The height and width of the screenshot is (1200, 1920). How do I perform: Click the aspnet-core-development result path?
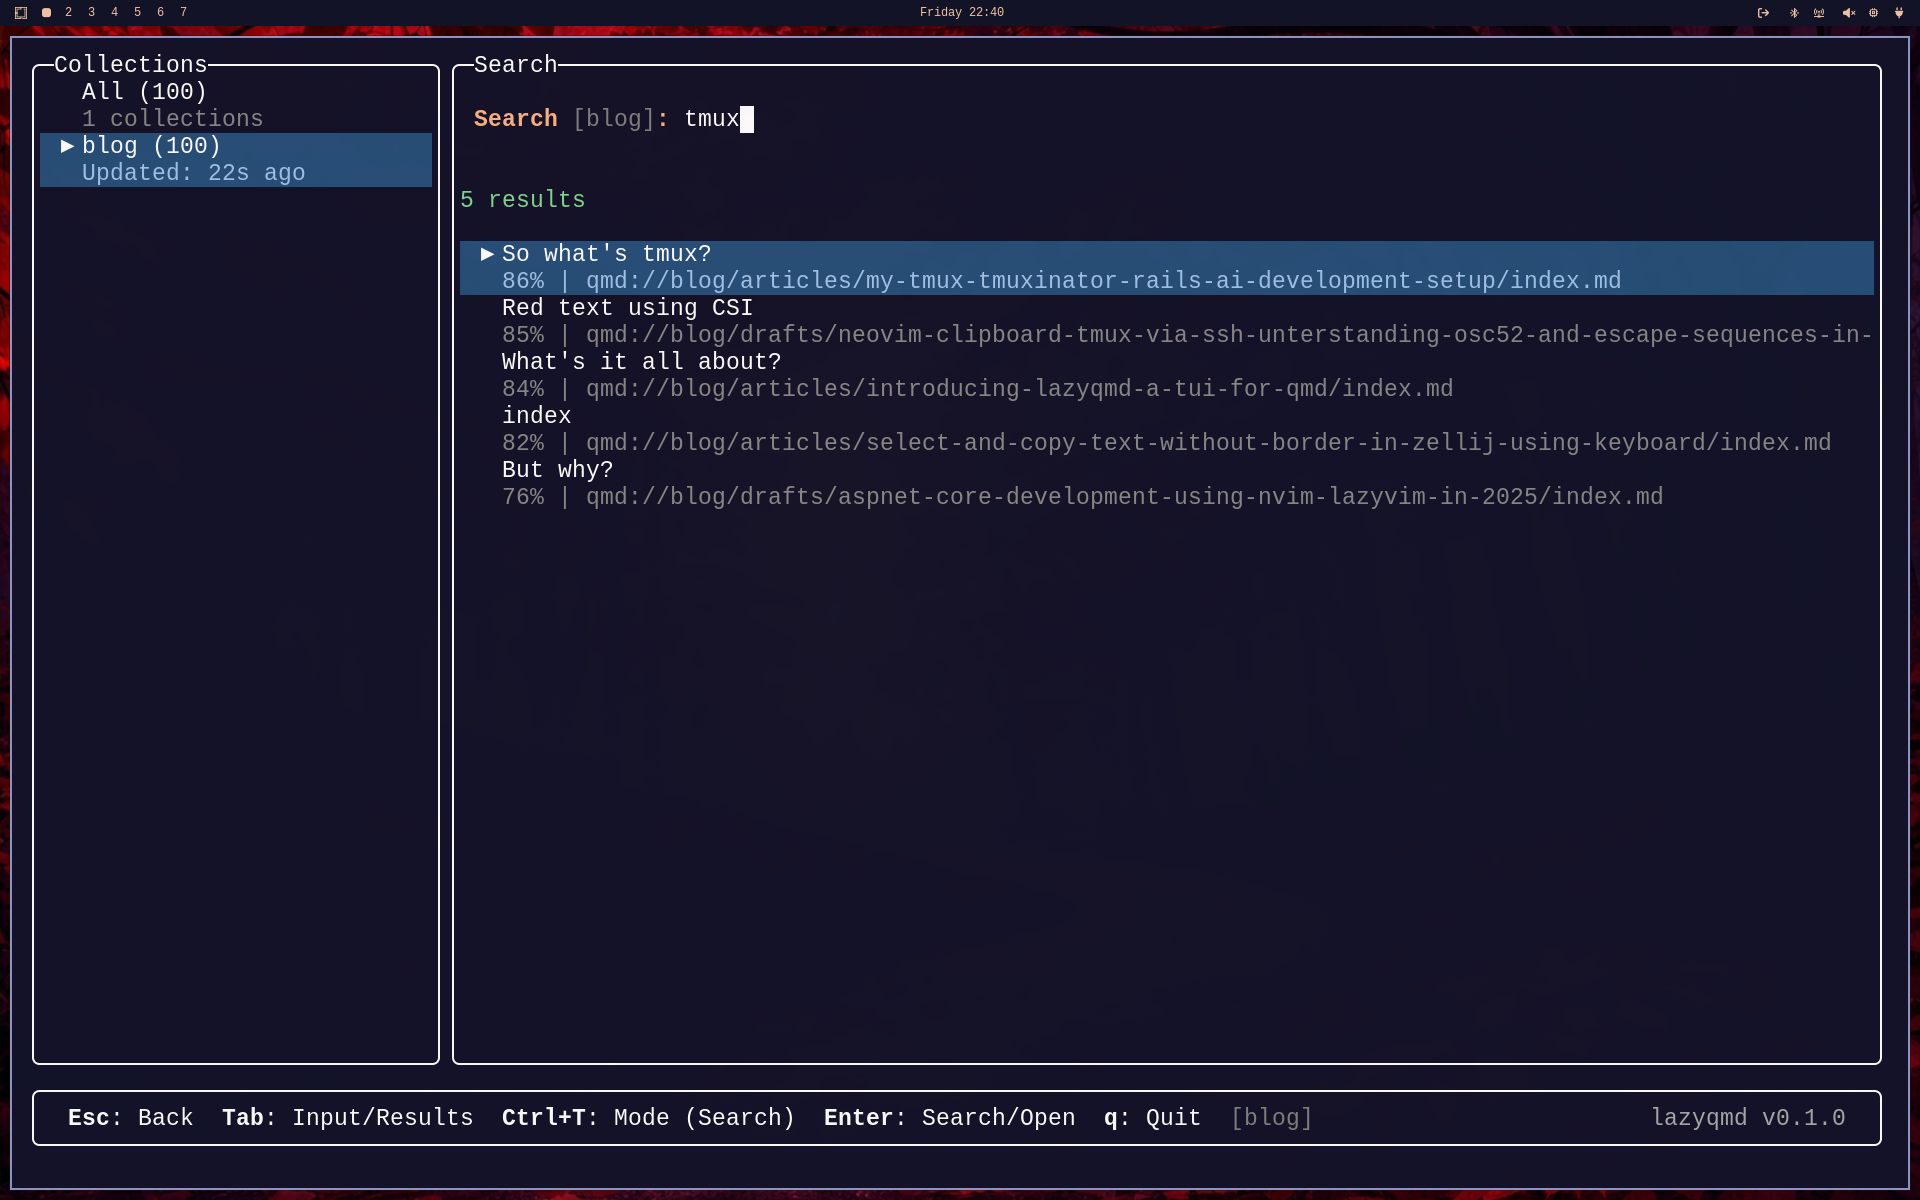pyautogui.click(x=1123, y=497)
